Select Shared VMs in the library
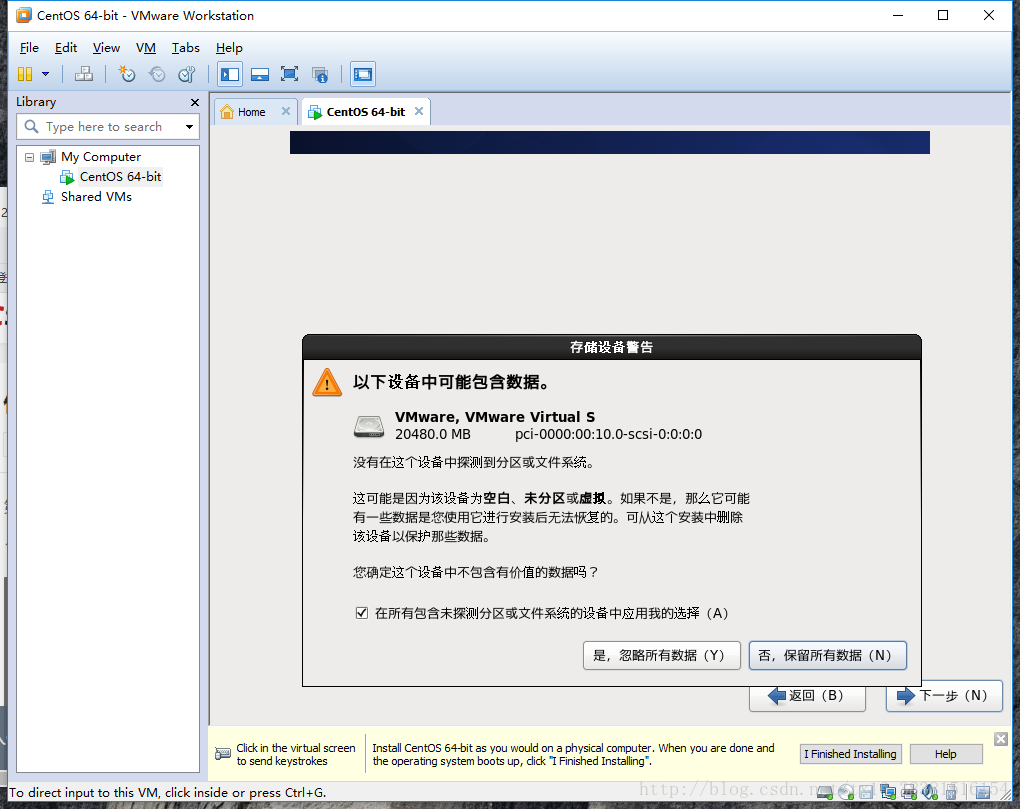Viewport: 1020px width, 809px height. pos(96,196)
